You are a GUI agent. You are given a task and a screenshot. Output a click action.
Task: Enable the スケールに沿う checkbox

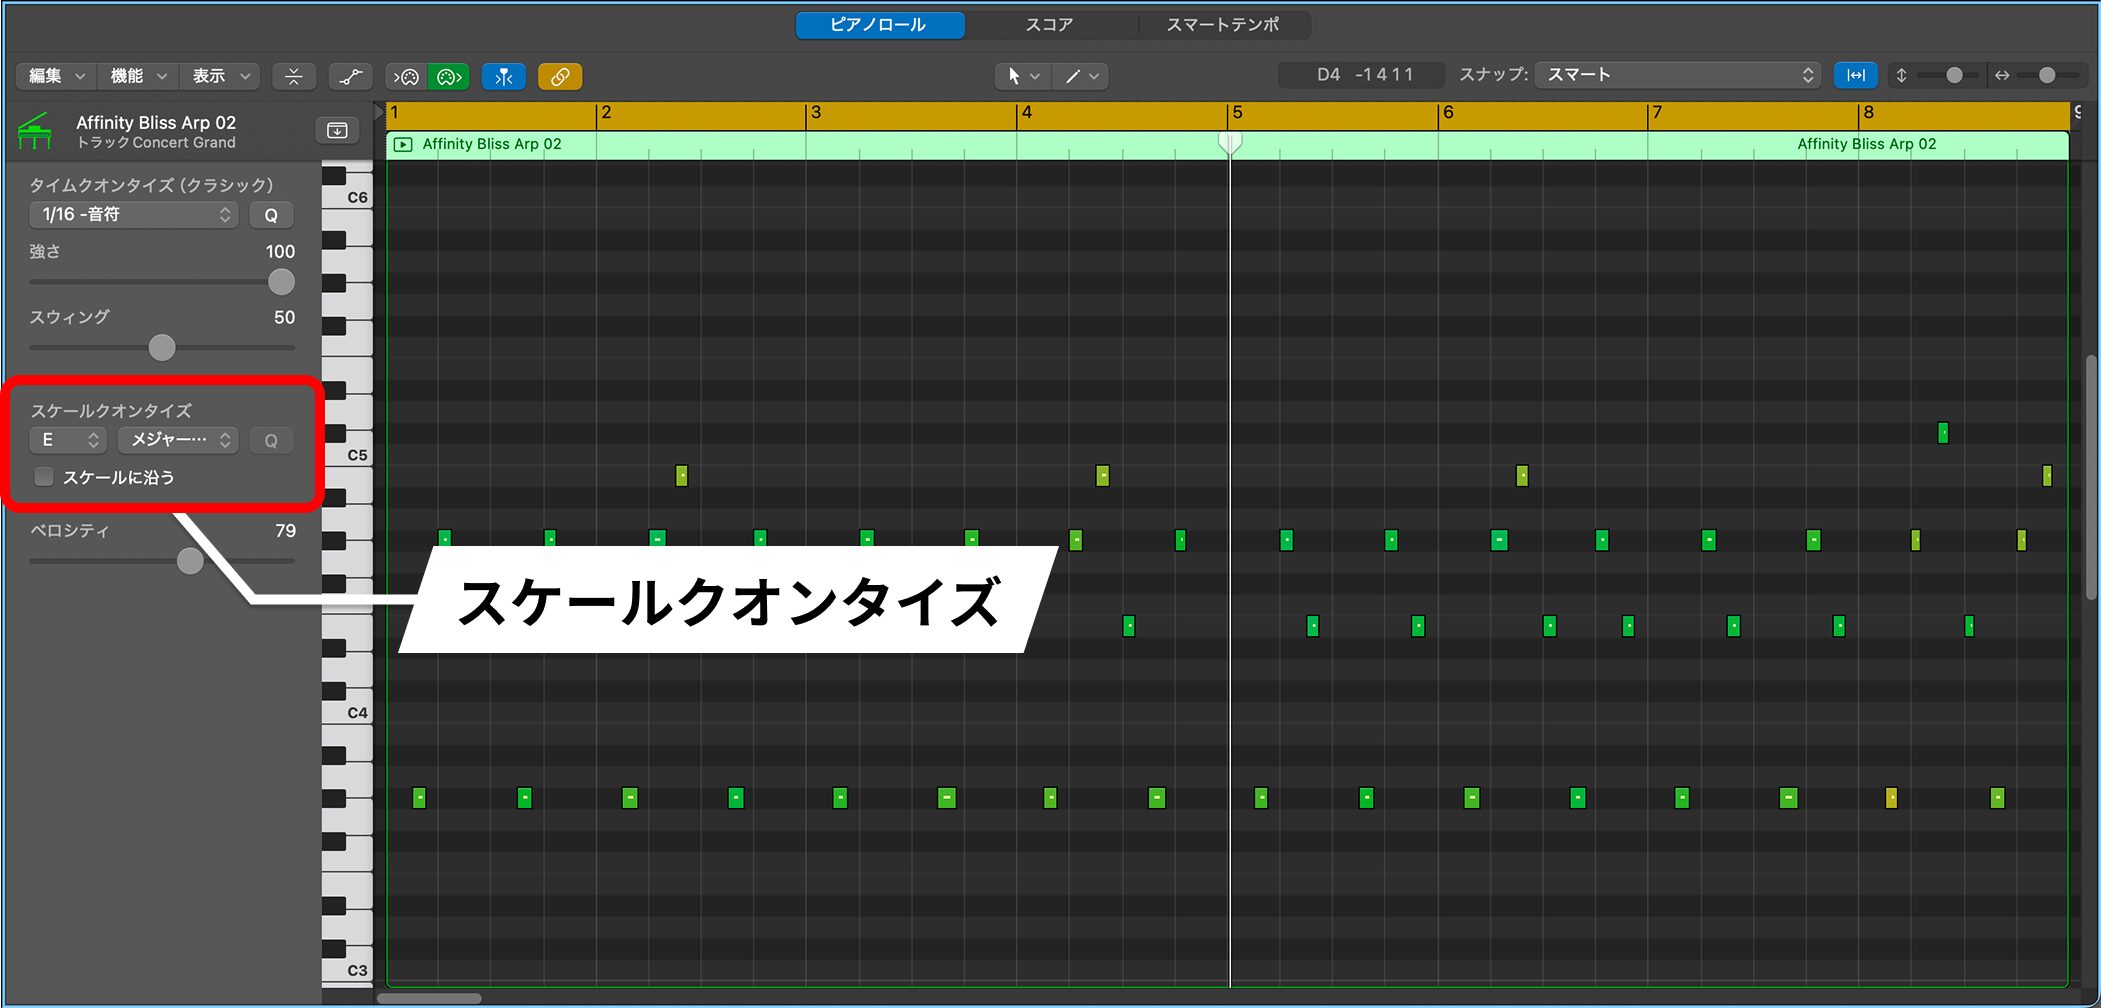point(44,477)
